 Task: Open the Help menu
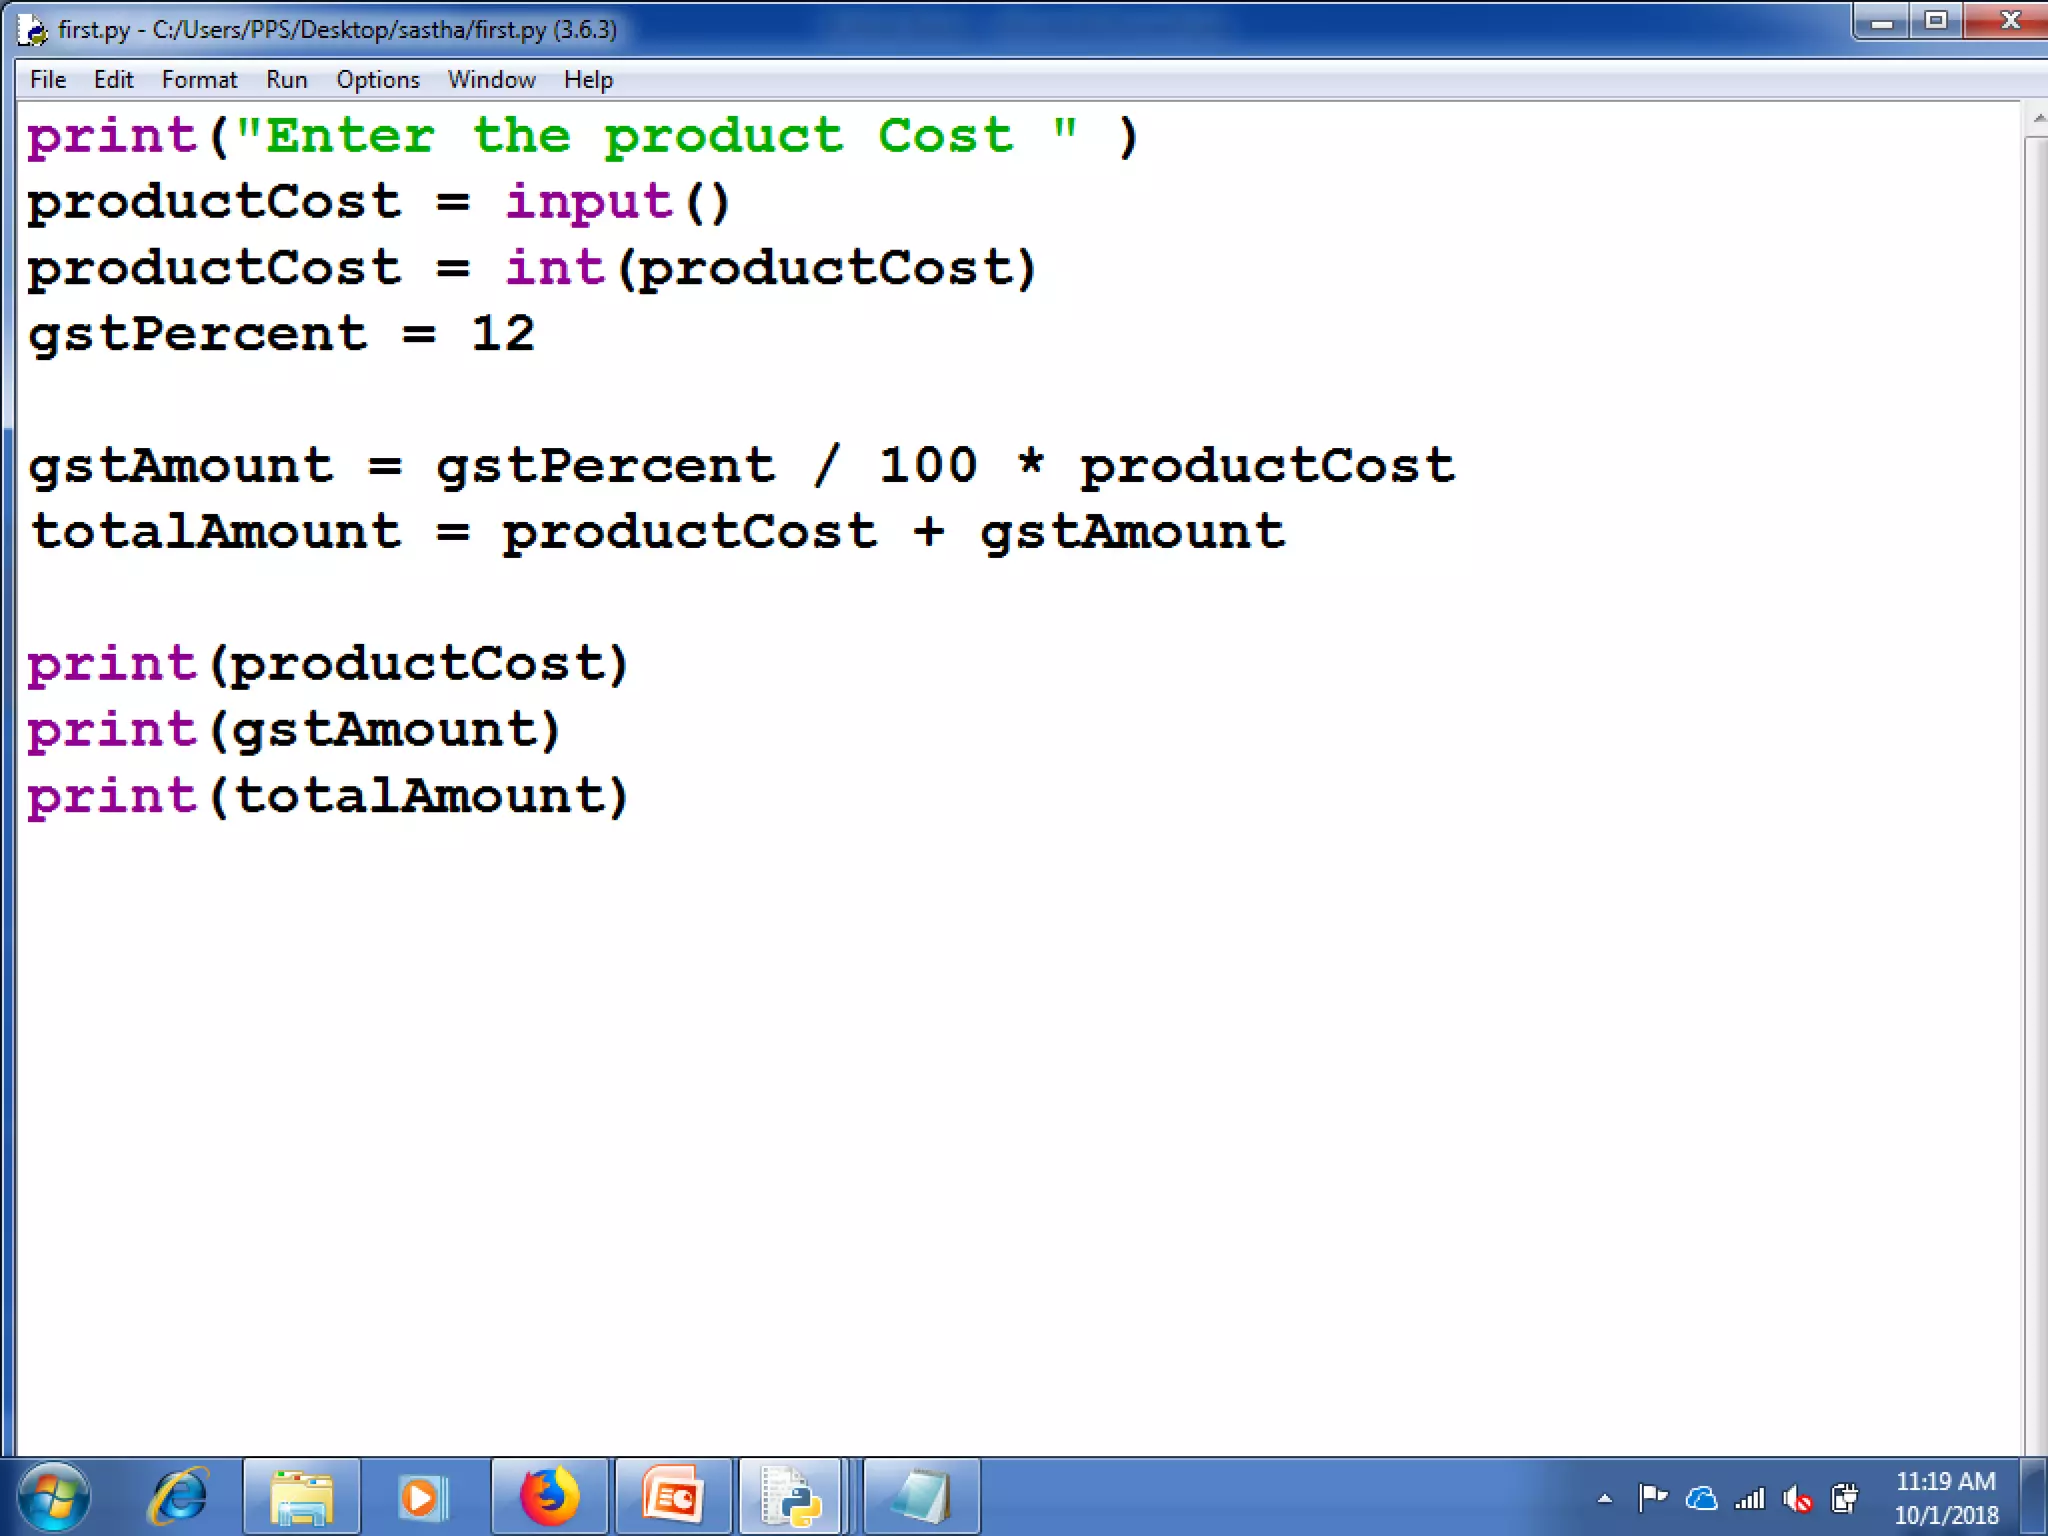(588, 80)
